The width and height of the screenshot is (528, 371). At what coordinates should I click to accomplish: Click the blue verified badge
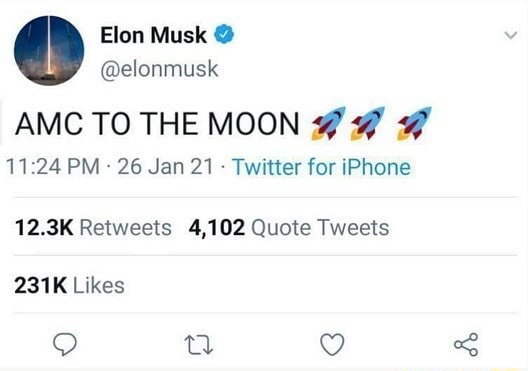point(224,34)
